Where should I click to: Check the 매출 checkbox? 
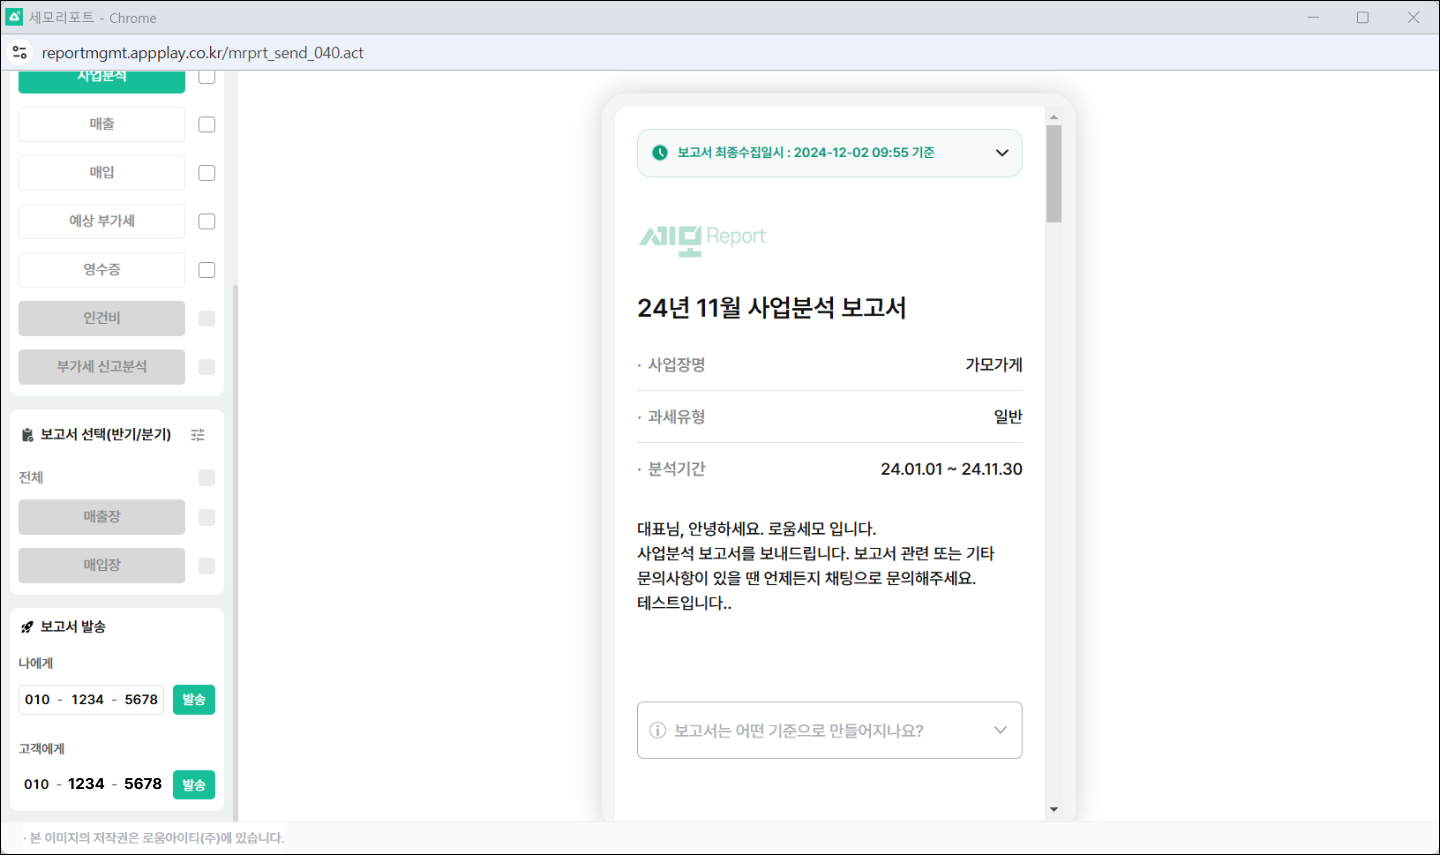click(207, 125)
